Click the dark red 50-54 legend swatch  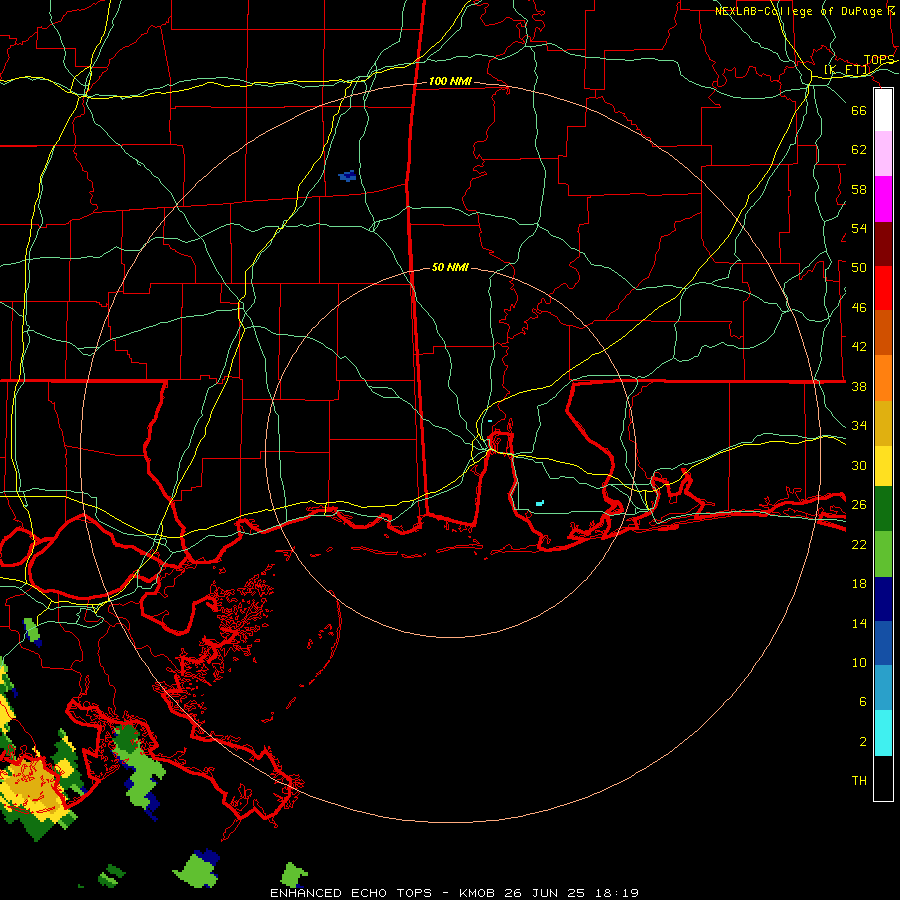[883, 245]
